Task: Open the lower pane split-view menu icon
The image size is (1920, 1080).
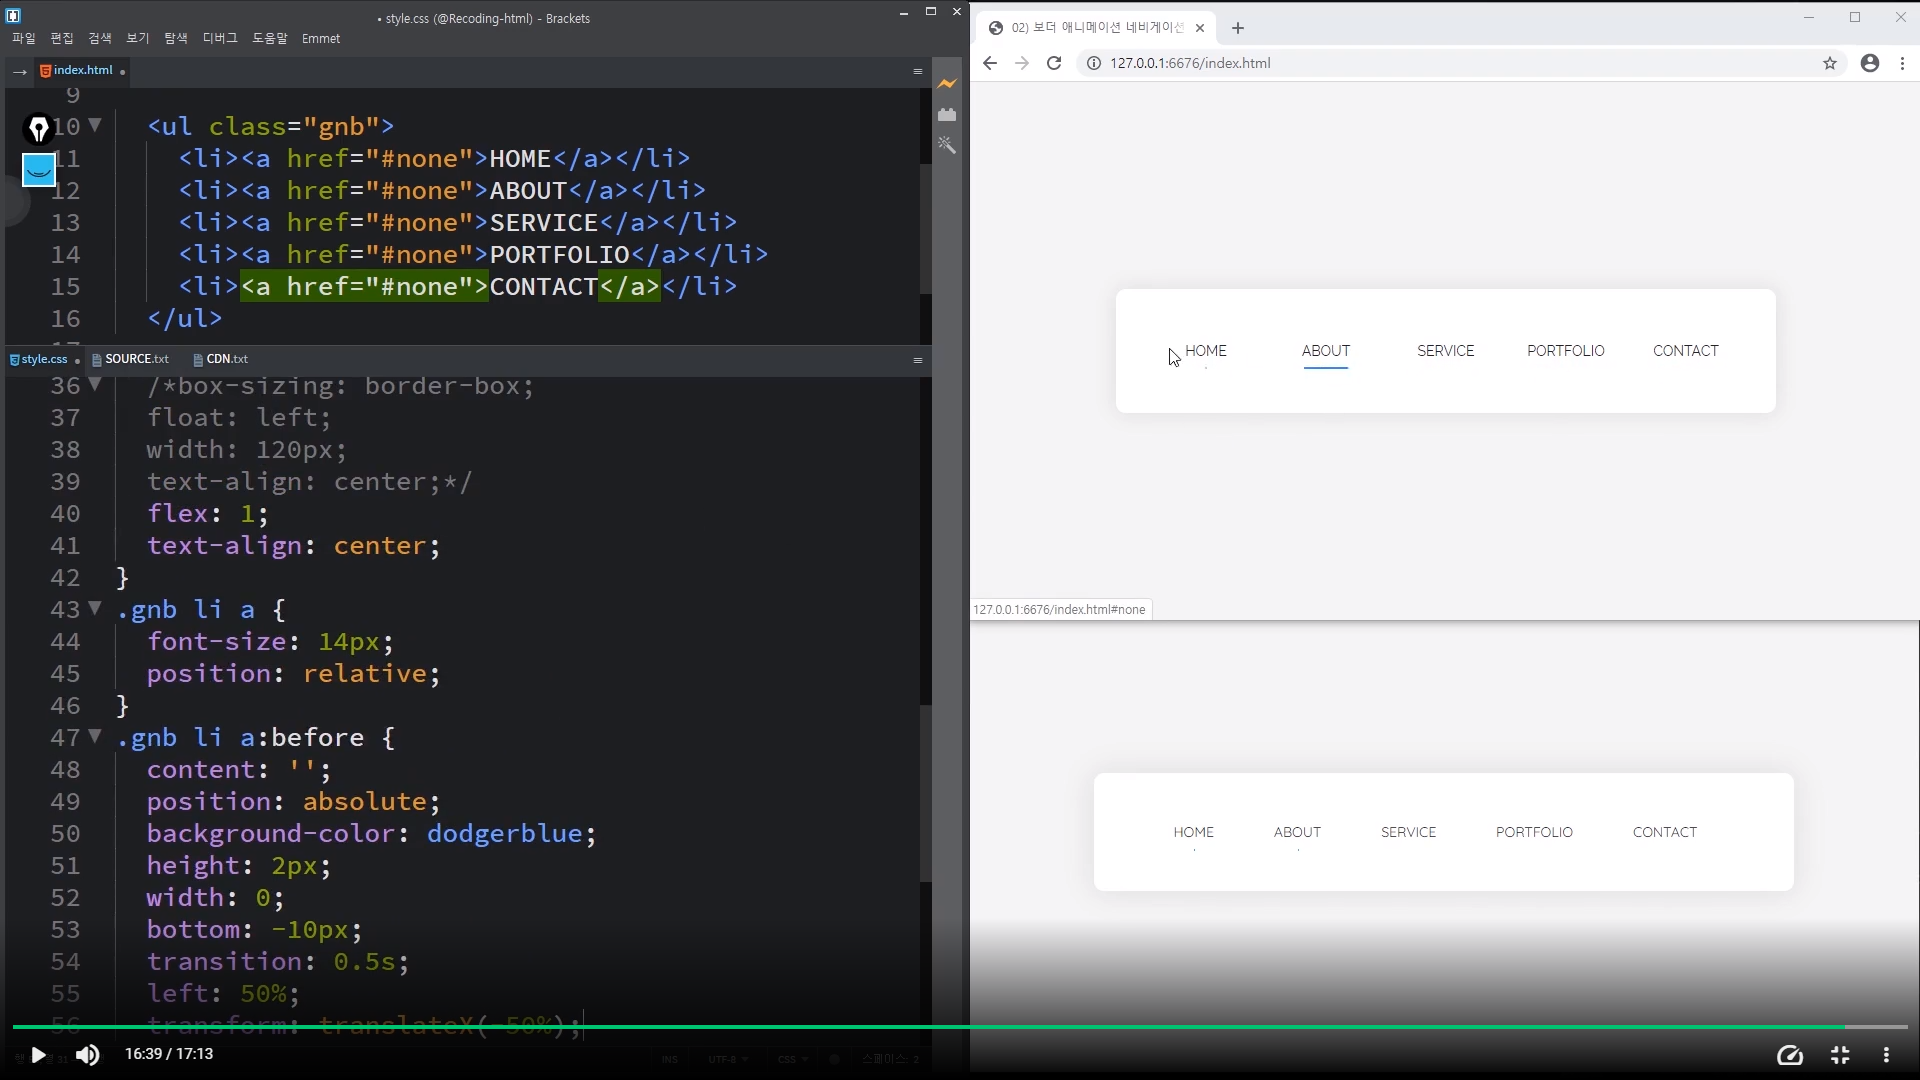Action: click(917, 360)
